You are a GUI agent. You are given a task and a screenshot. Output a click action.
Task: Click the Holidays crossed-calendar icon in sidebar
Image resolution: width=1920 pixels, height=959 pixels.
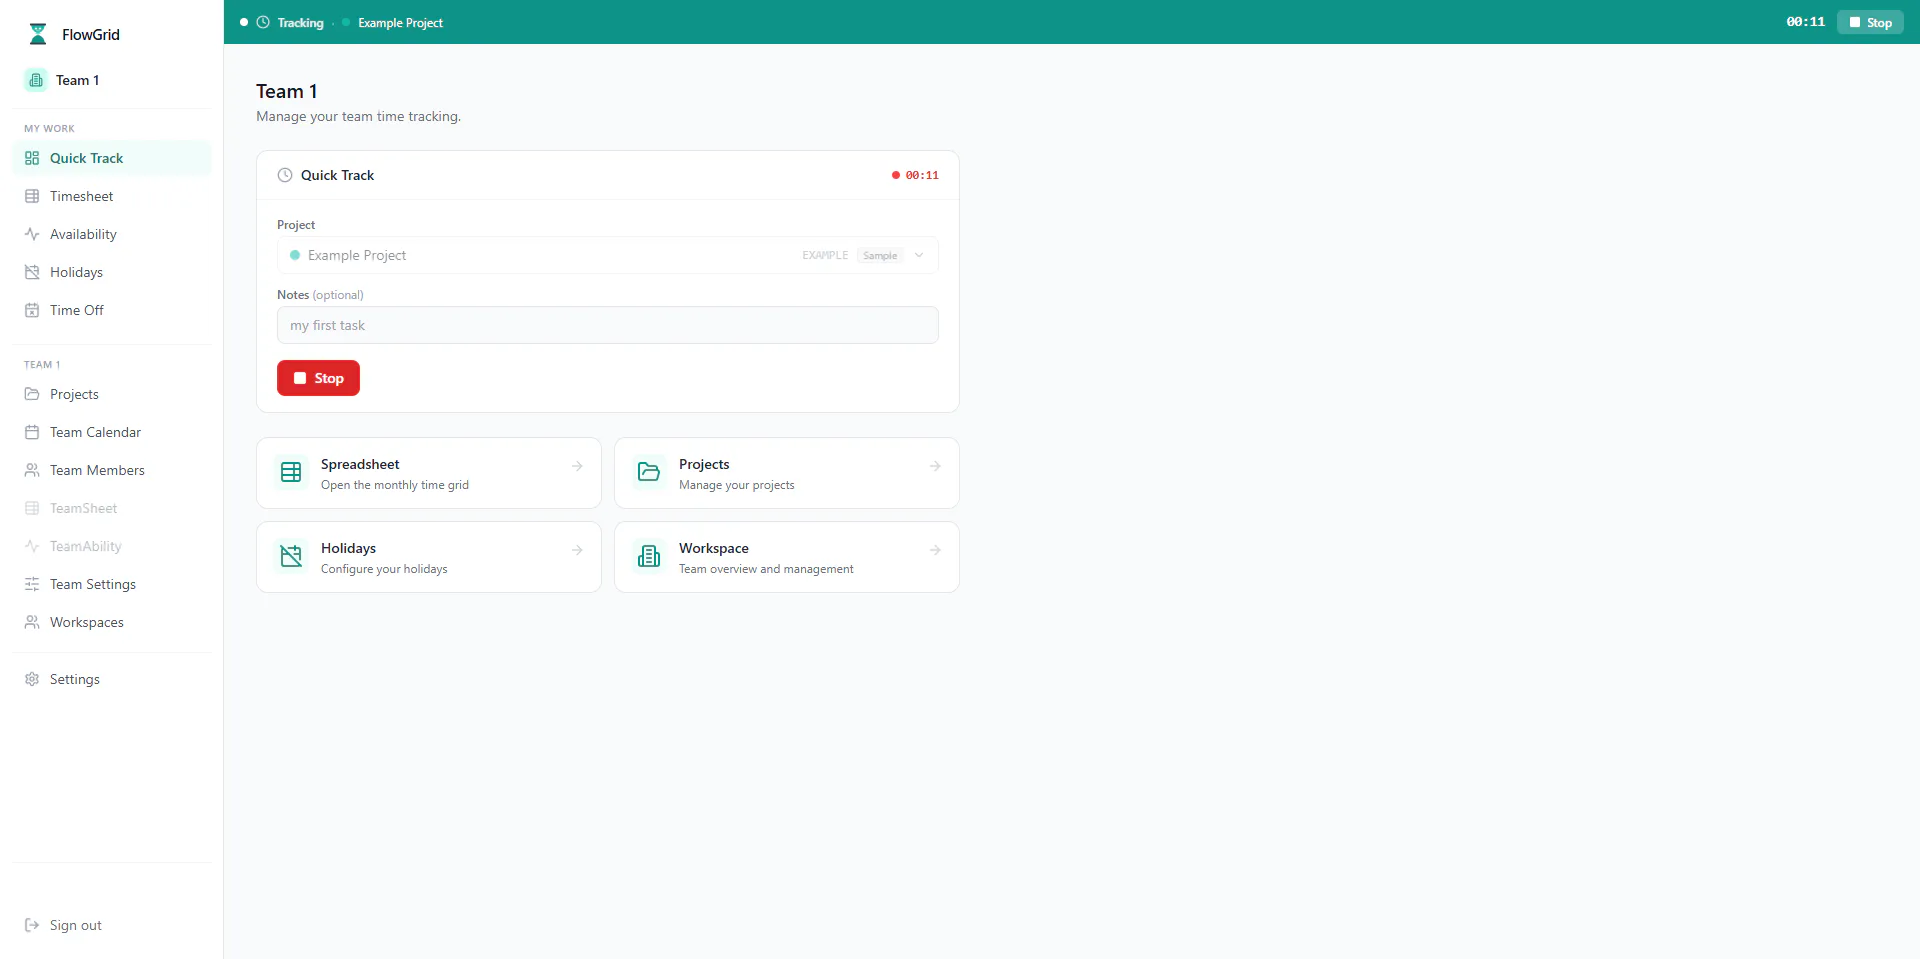pyautogui.click(x=32, y=272)
